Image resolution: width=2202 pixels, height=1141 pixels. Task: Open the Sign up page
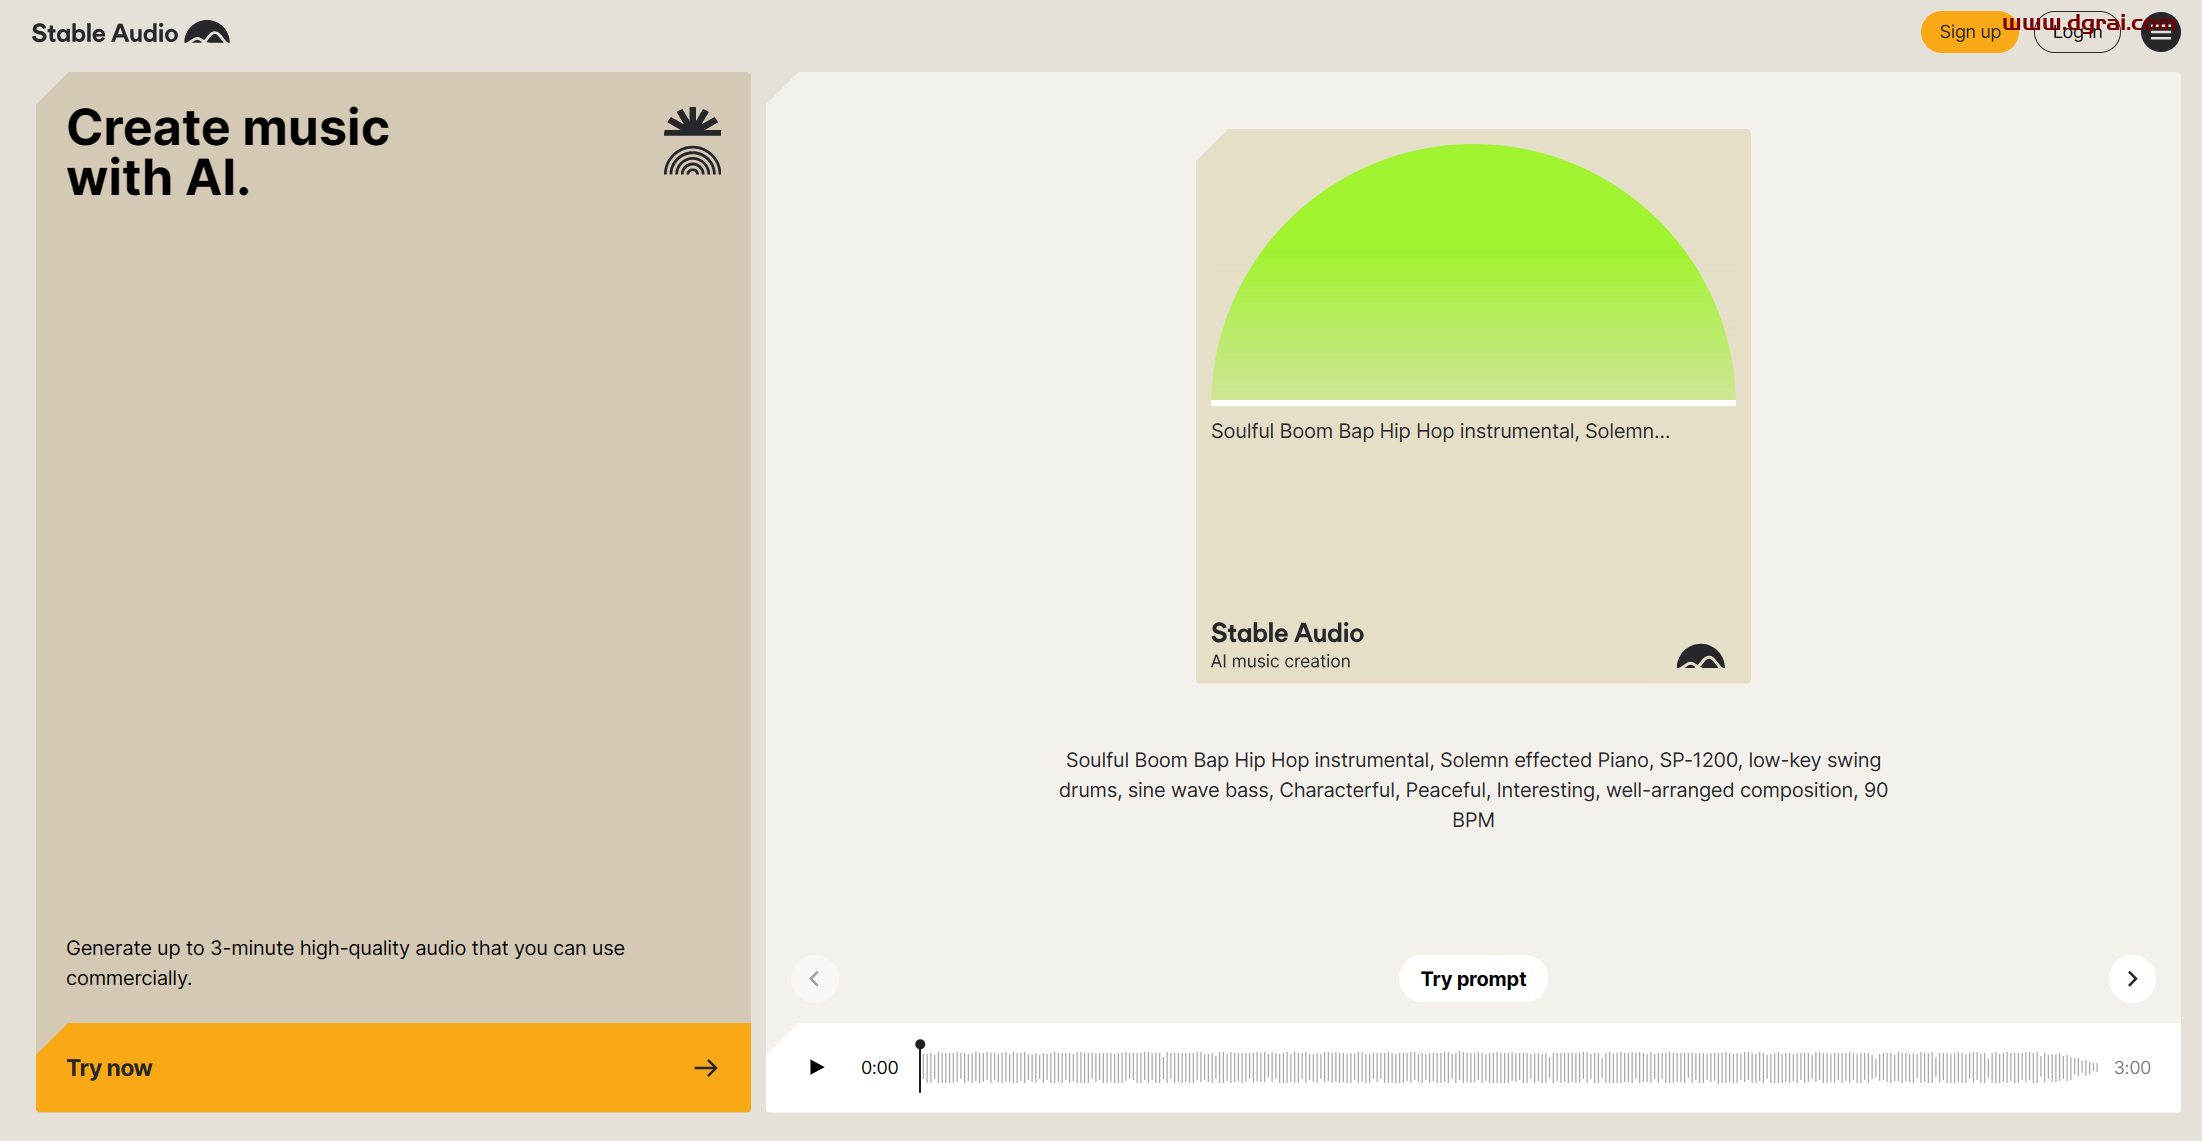[x=1969, y=31]
